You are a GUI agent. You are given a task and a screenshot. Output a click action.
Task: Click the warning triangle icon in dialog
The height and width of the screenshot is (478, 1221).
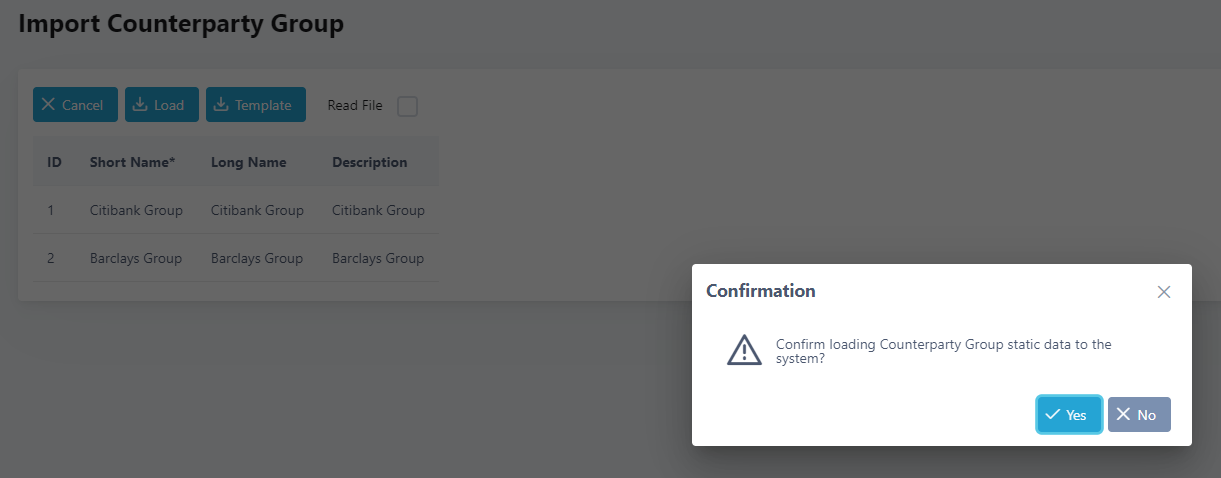tap(744, 350)
